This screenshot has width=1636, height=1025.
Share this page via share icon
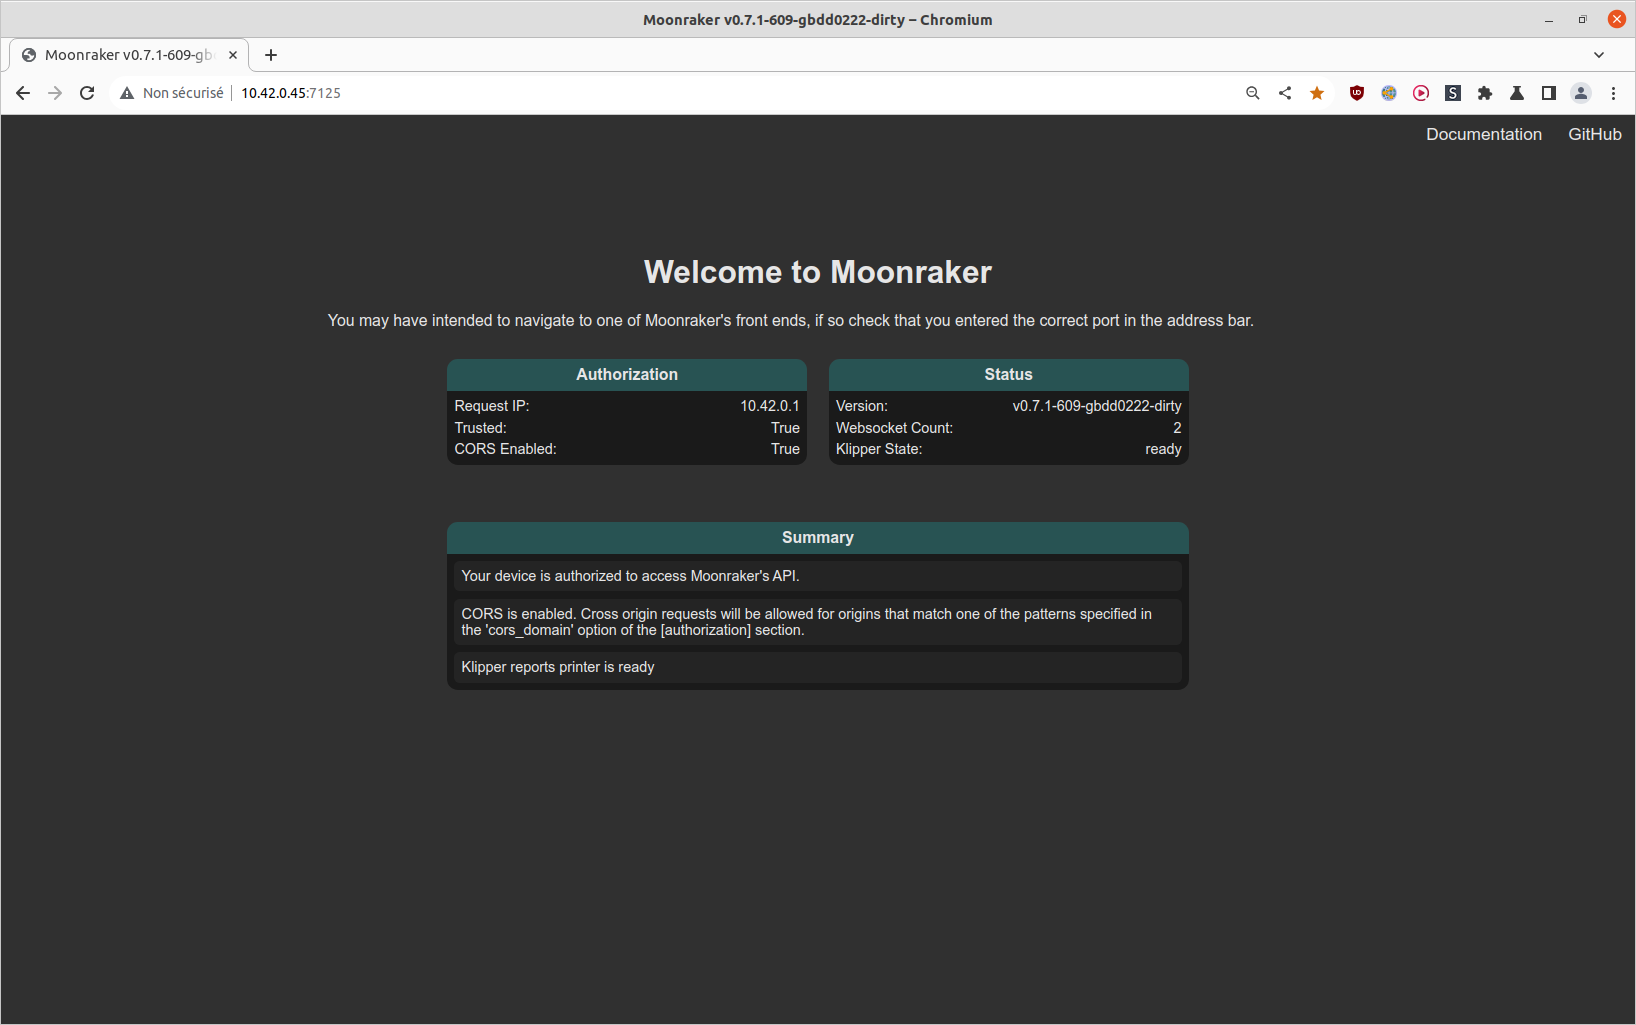(1285, 93)
